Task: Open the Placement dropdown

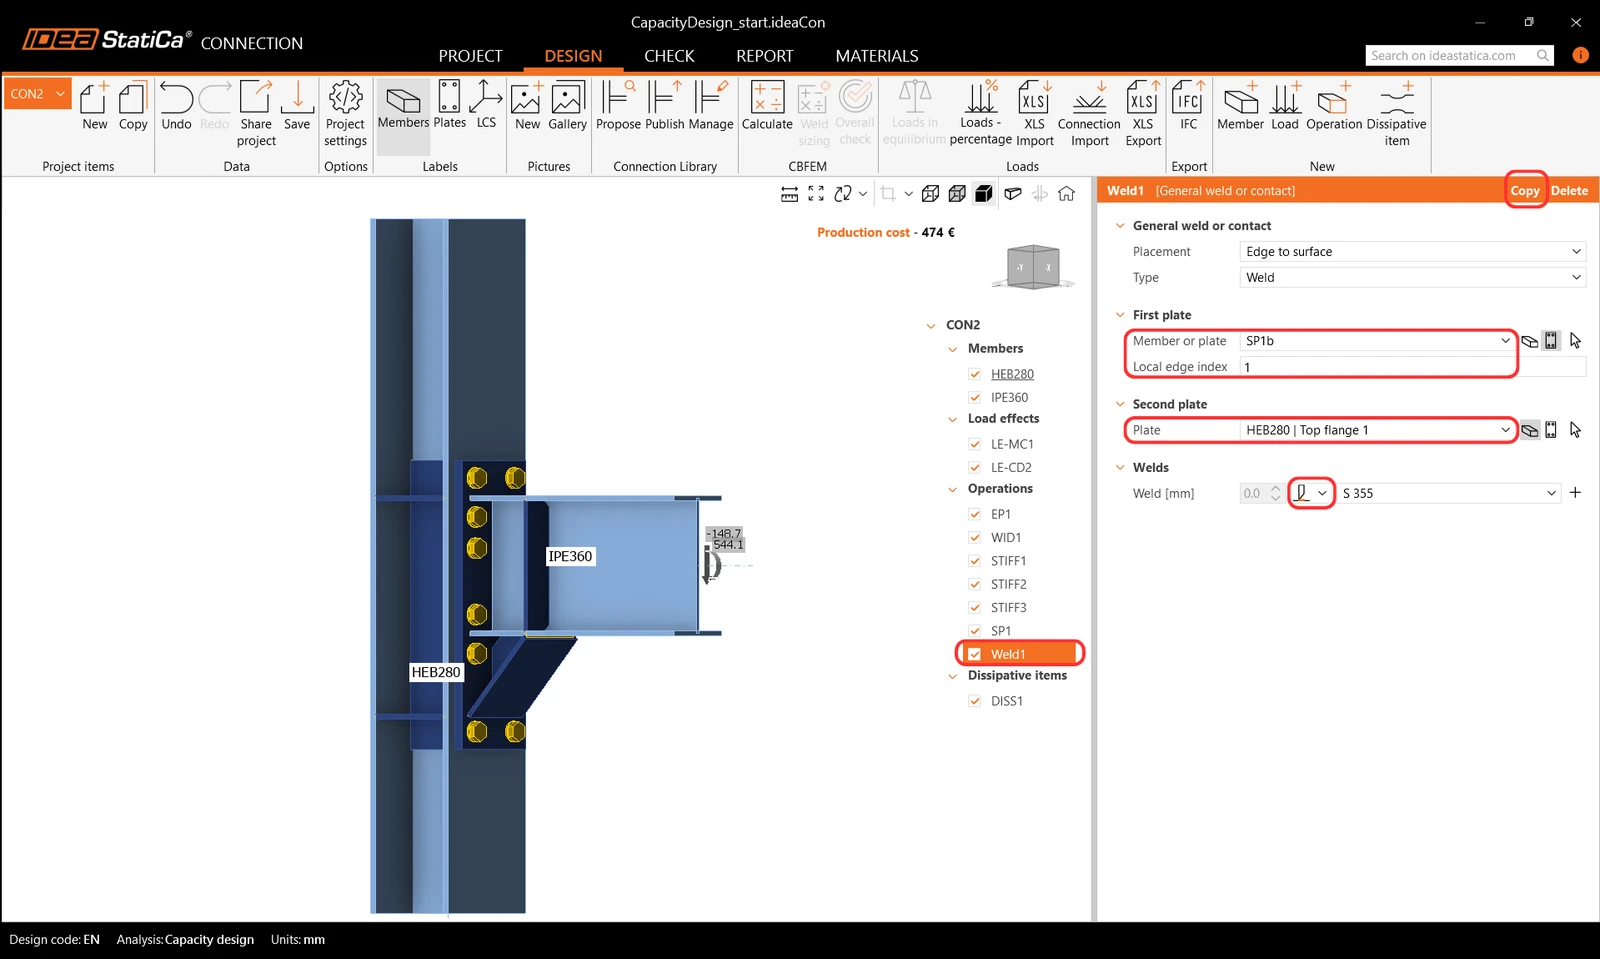Action: (x=1412, y=252)
